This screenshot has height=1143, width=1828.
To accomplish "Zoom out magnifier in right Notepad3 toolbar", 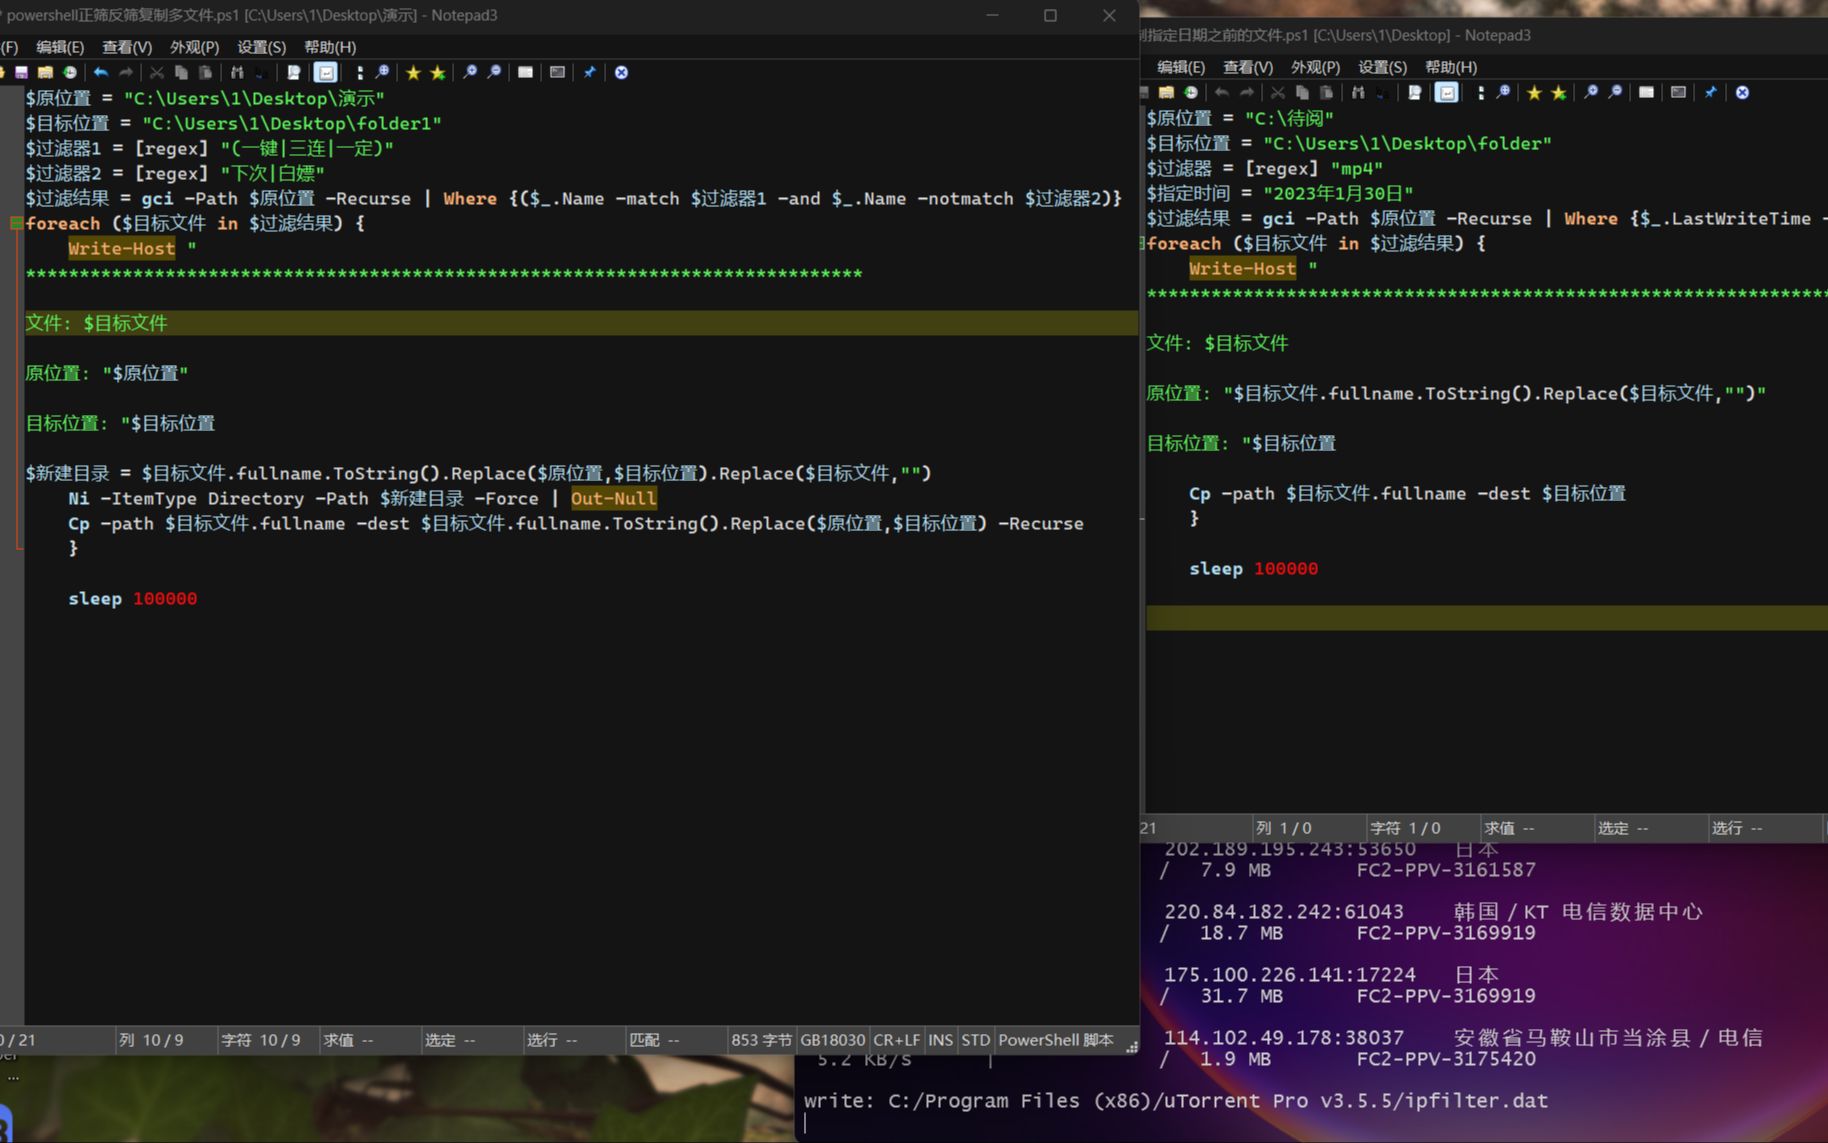I will [1615, 92].
